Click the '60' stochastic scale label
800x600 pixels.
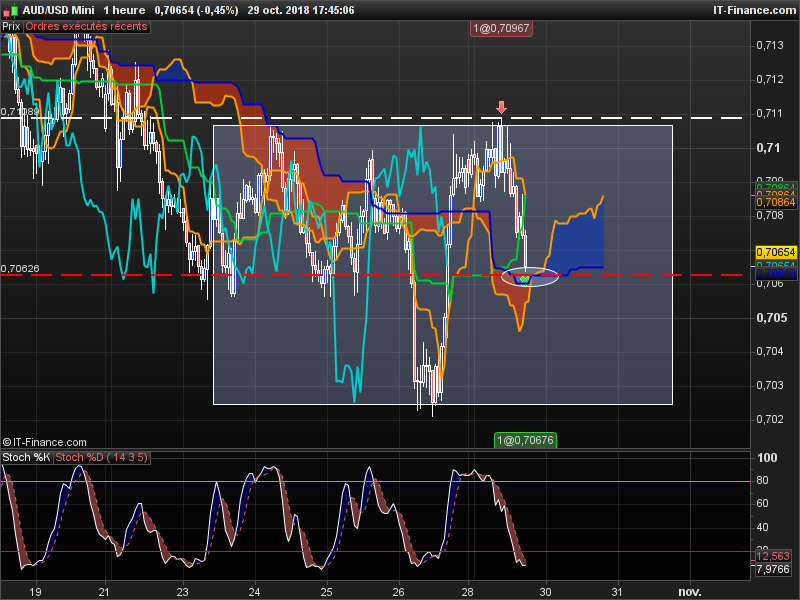762,504
